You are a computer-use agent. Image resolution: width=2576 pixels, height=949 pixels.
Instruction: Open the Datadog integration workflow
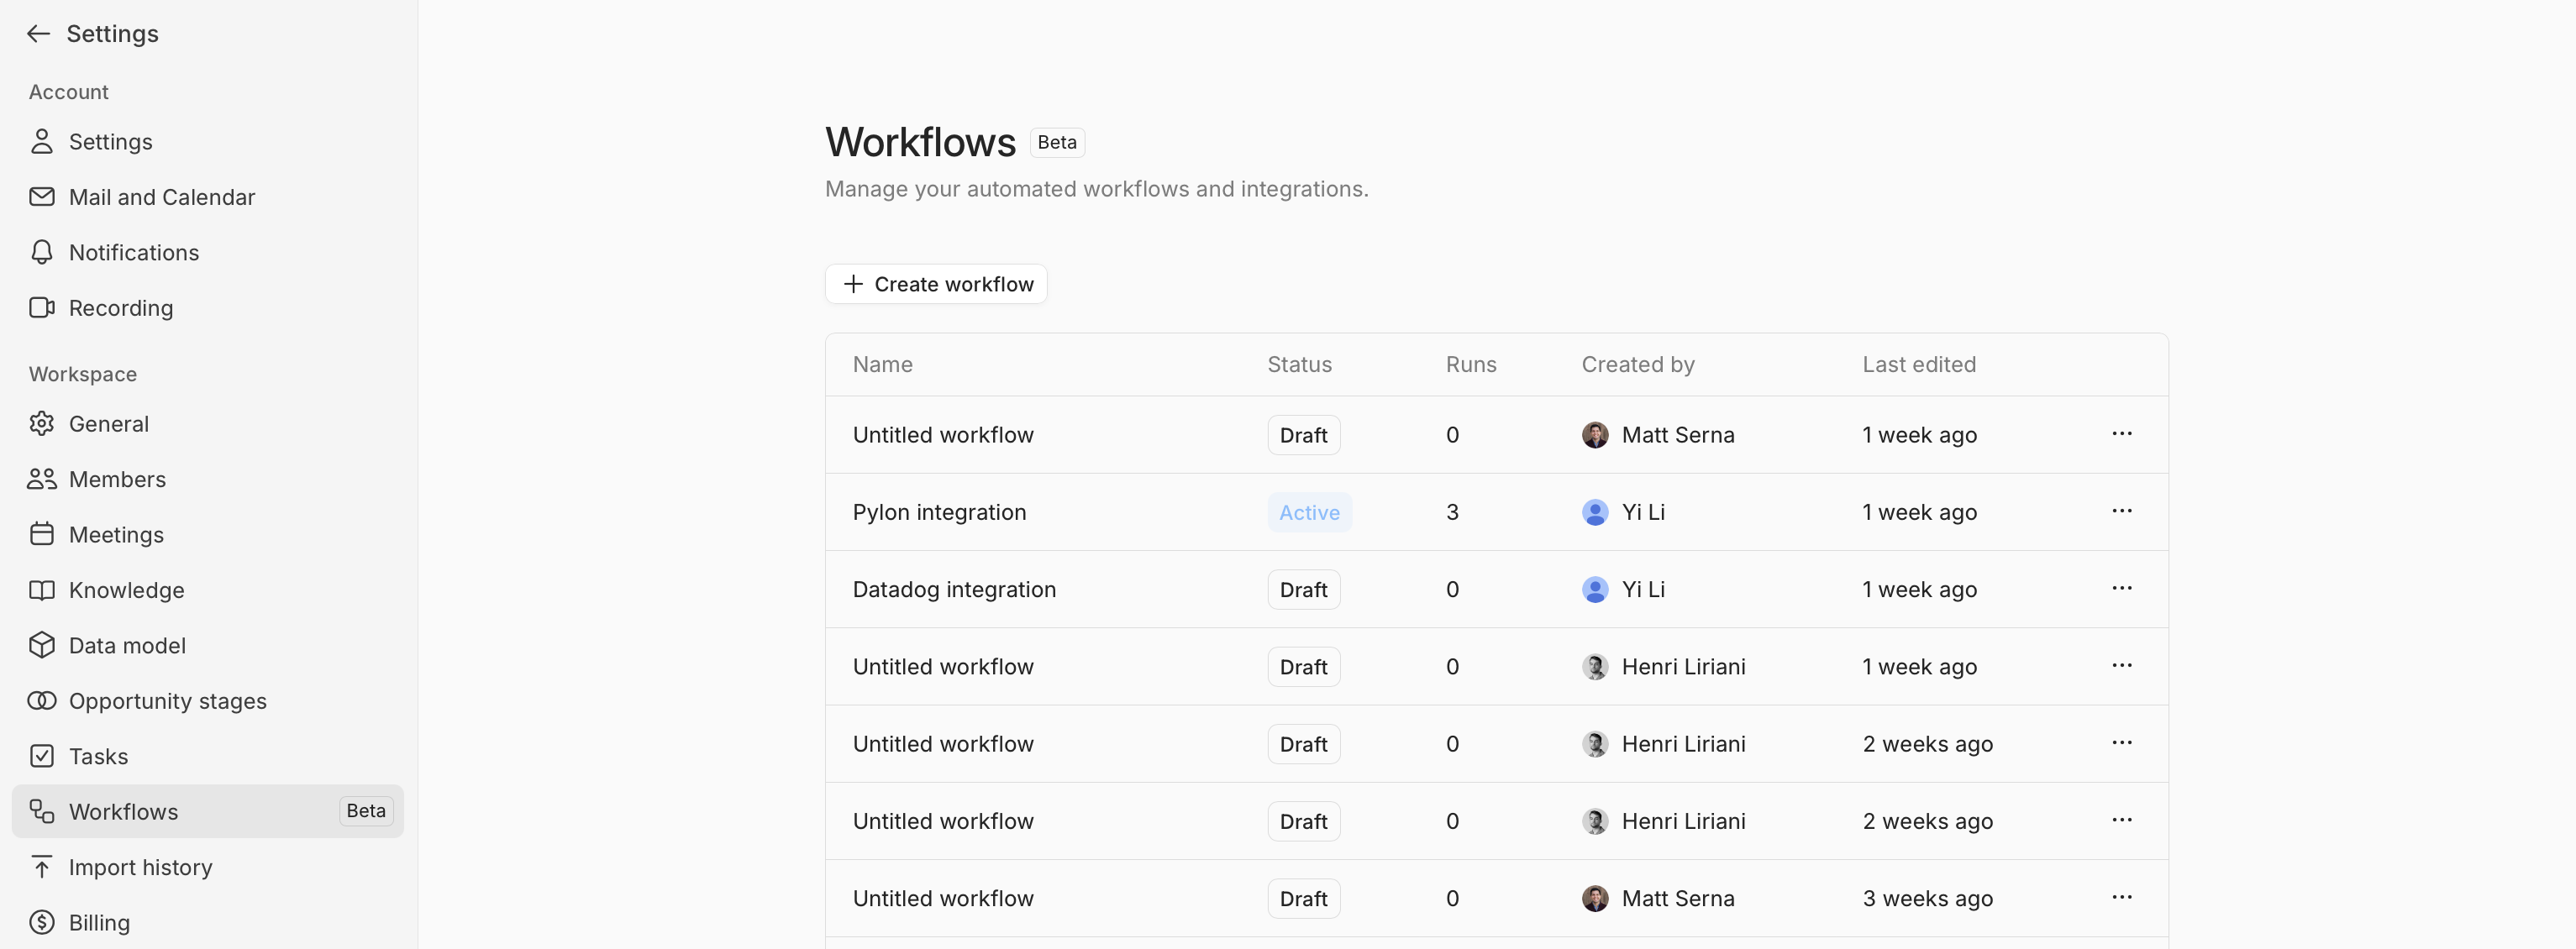click(954, 589)
